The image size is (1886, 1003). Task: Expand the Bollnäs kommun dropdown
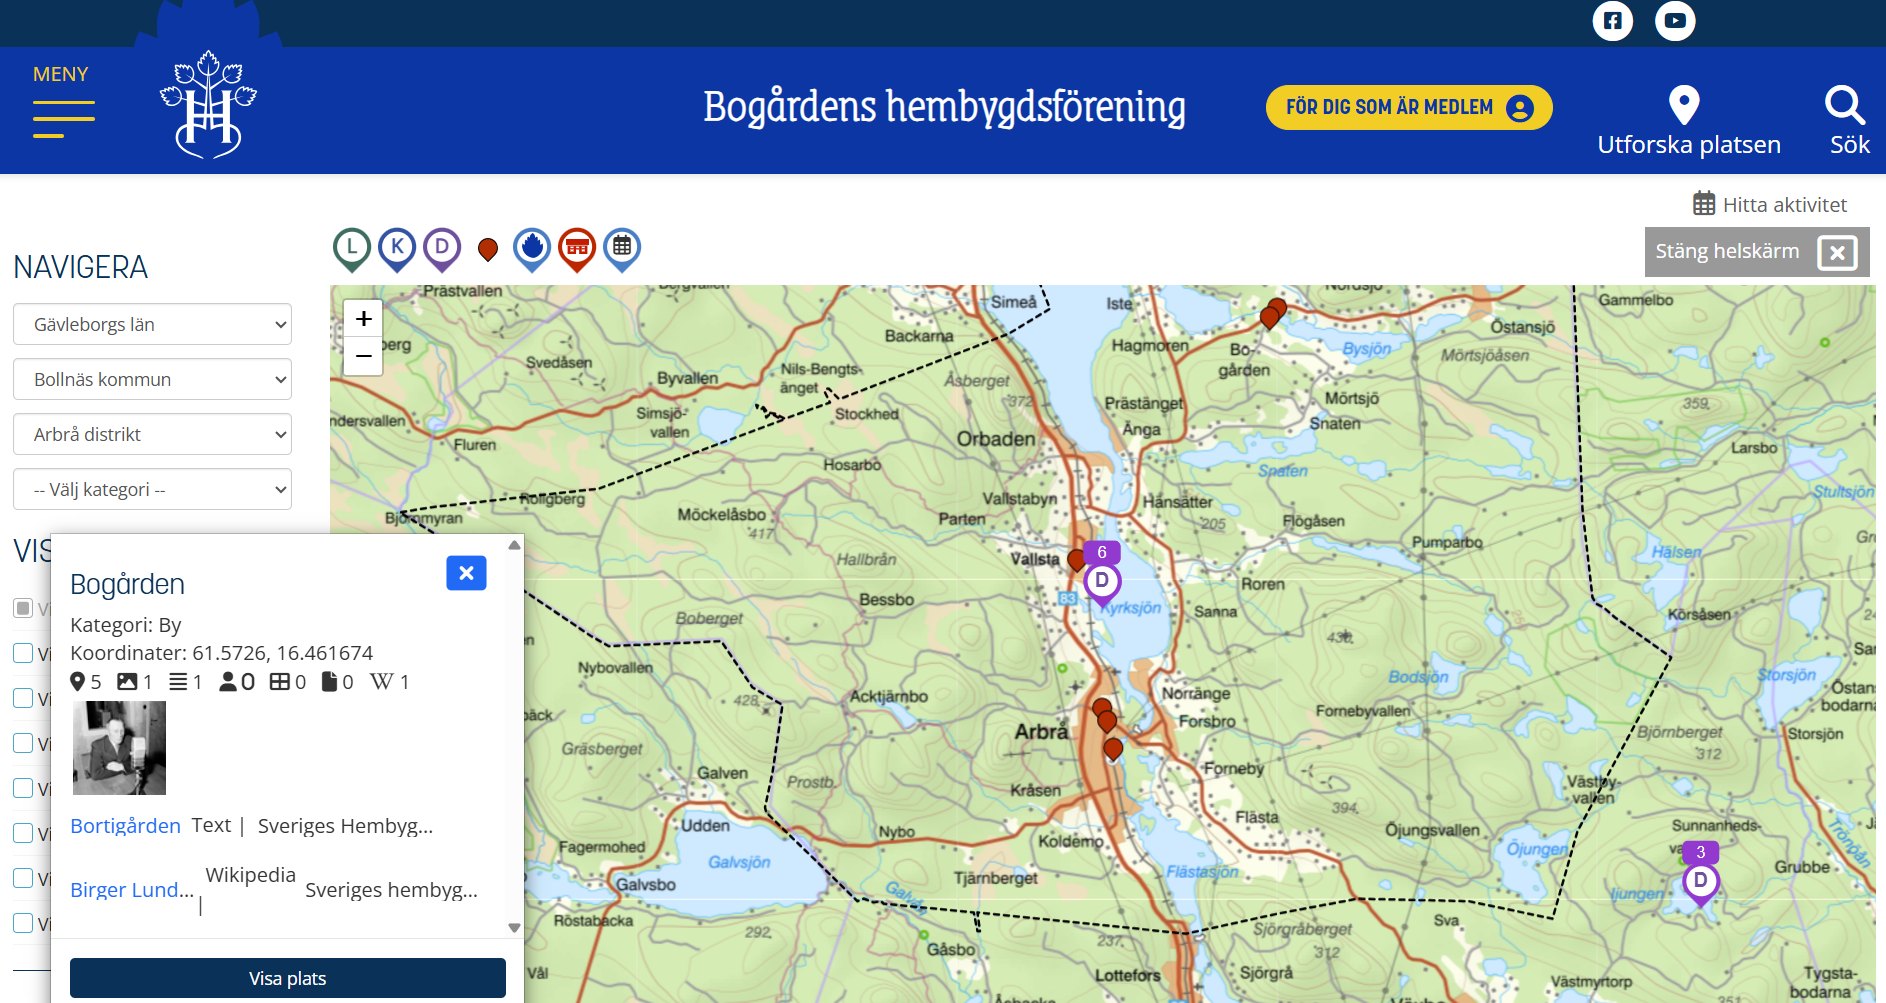pyautogui.click(x=152, y=379)
